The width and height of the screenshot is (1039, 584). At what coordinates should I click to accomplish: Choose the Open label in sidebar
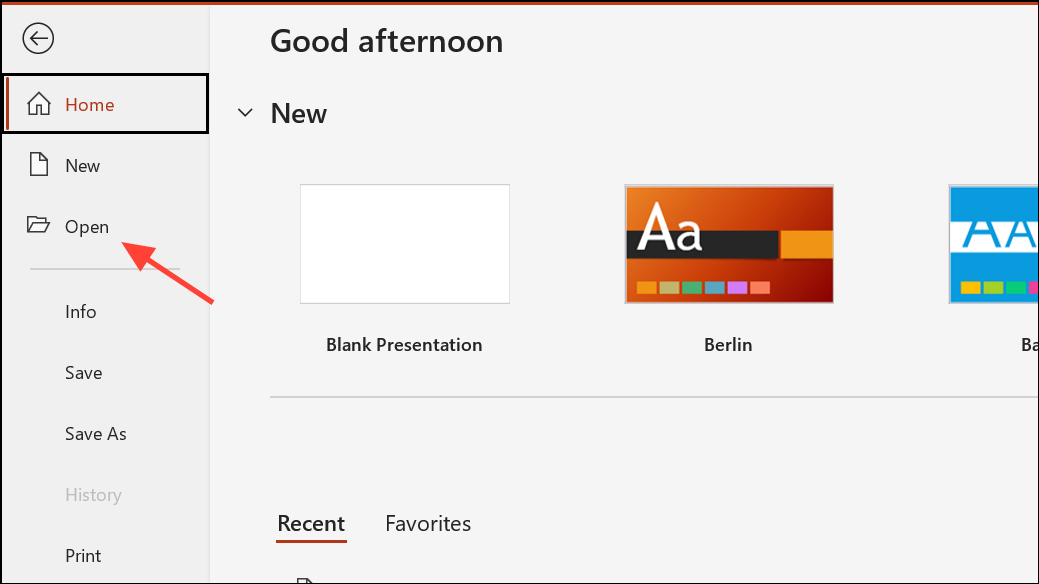pos(87,227)
